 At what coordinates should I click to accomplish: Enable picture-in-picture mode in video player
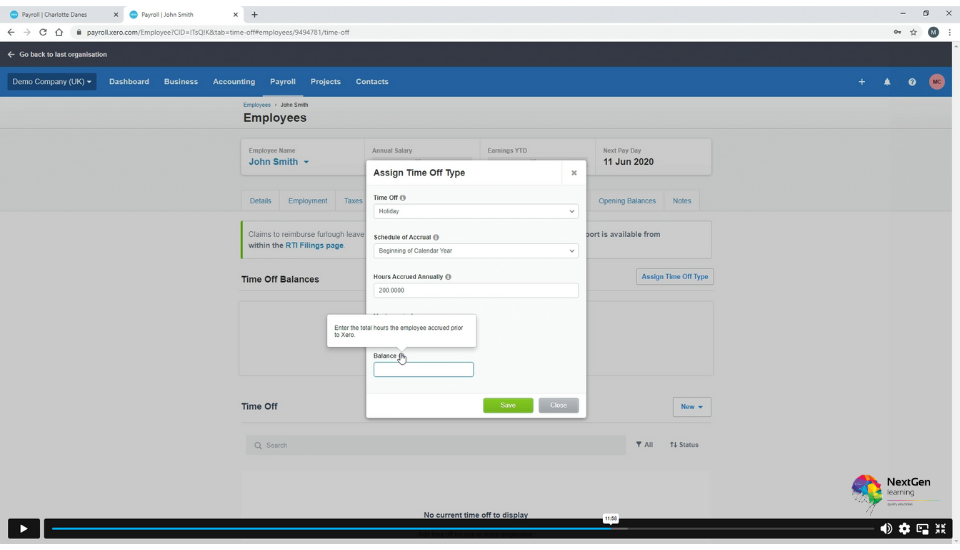(923, 529)
